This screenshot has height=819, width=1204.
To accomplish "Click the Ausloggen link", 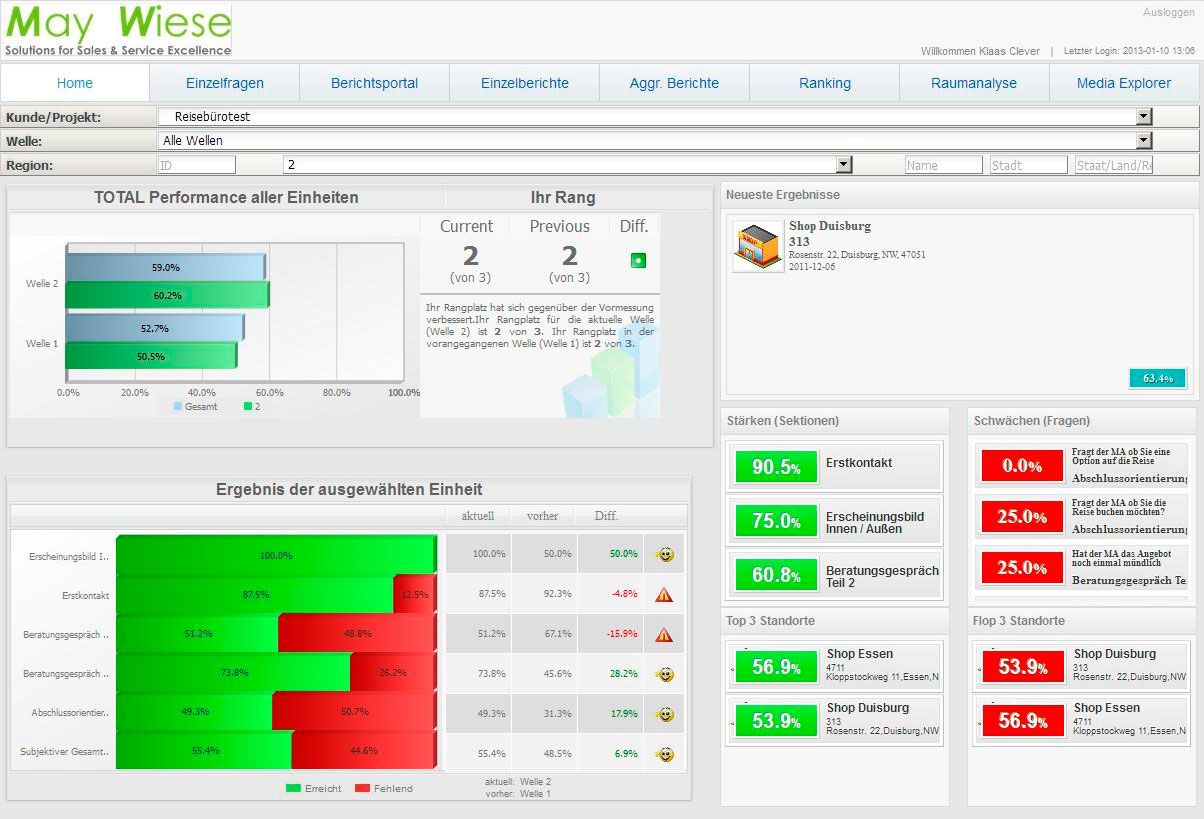I will point(1168,13).
